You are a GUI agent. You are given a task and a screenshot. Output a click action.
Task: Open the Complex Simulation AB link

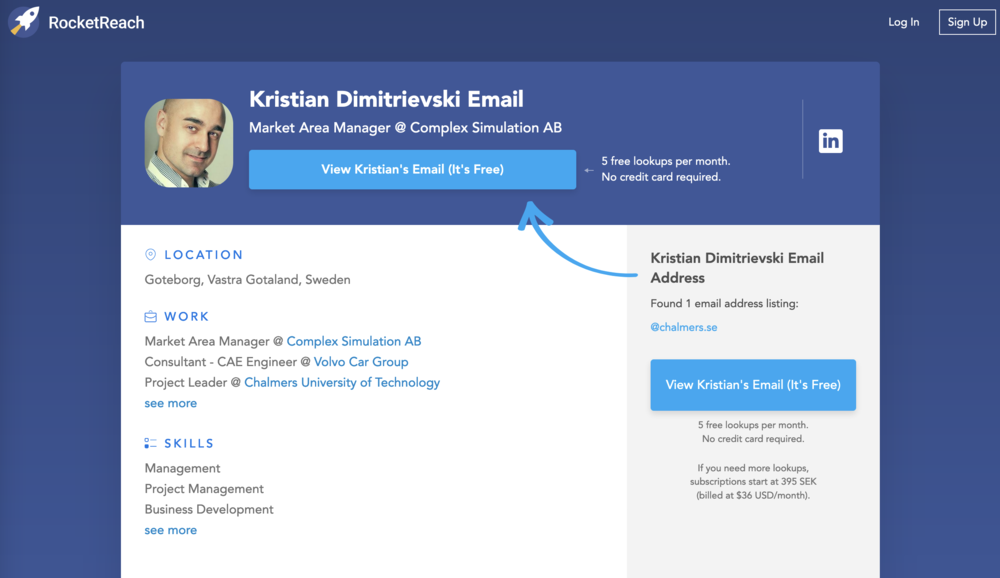click(354, 341)
